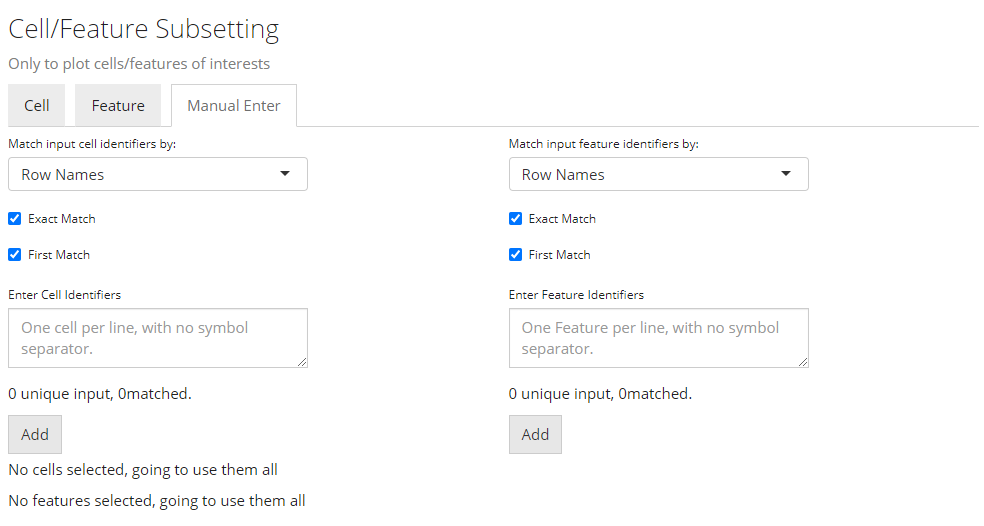Disable Exact Match checkbox for feature identifiers
This screenshot has height=526, width=984.
coord(516,219)
